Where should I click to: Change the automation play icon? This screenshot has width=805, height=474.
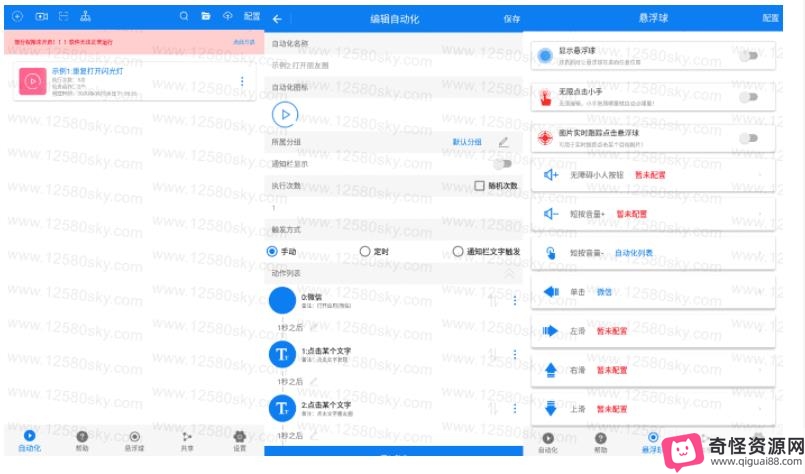tap(285, 114)
